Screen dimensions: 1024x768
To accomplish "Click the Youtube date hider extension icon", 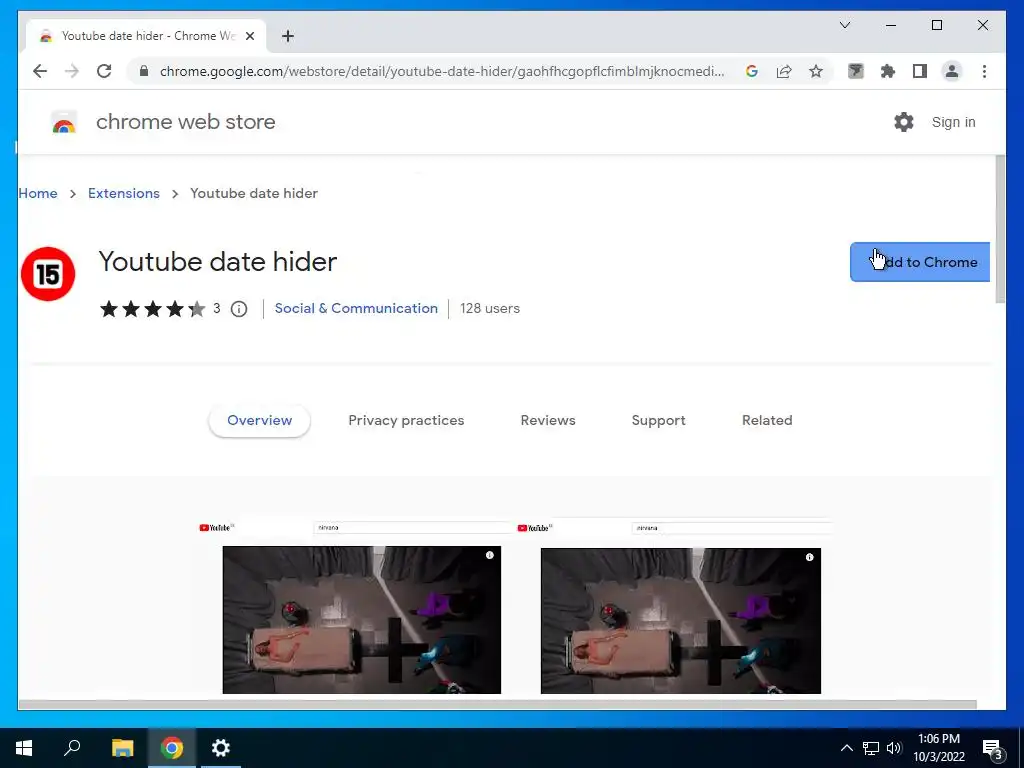I will click(48, 274).
